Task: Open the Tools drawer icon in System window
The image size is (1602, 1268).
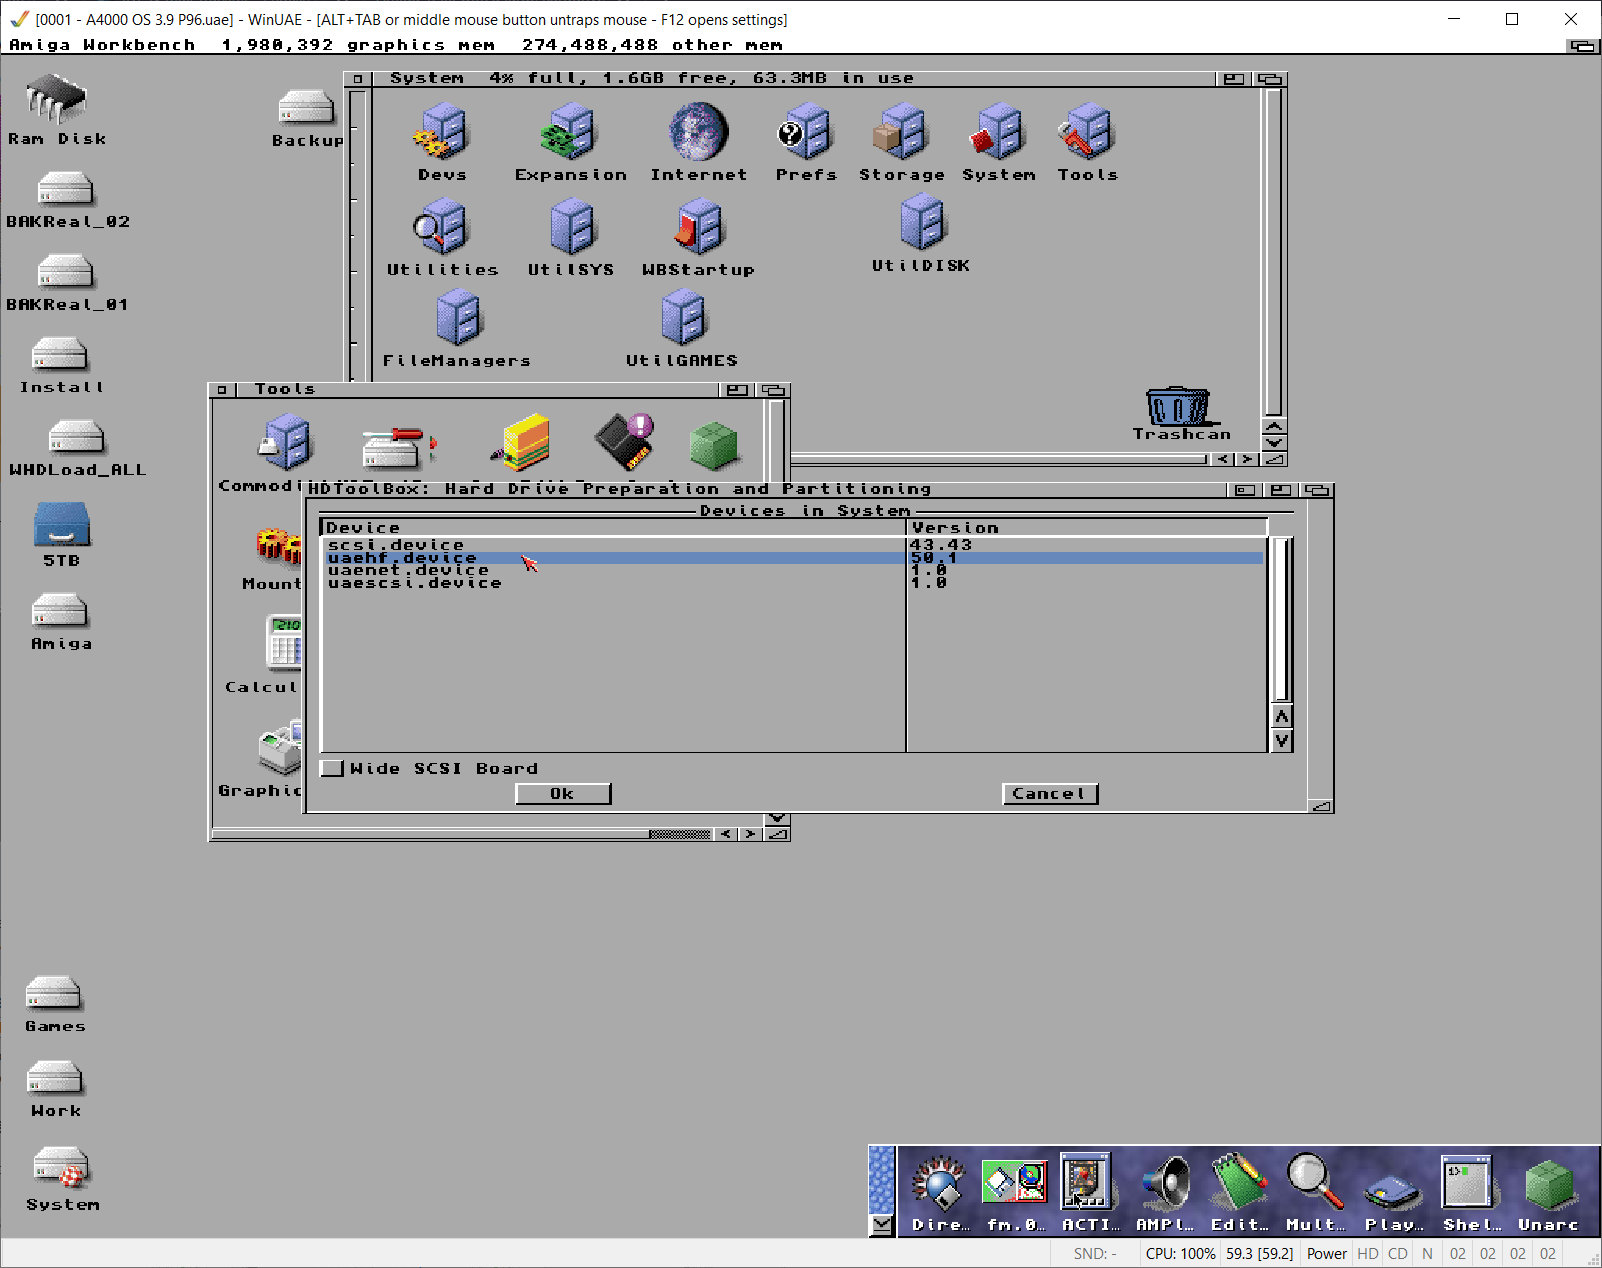Action: click(1088, 142)
